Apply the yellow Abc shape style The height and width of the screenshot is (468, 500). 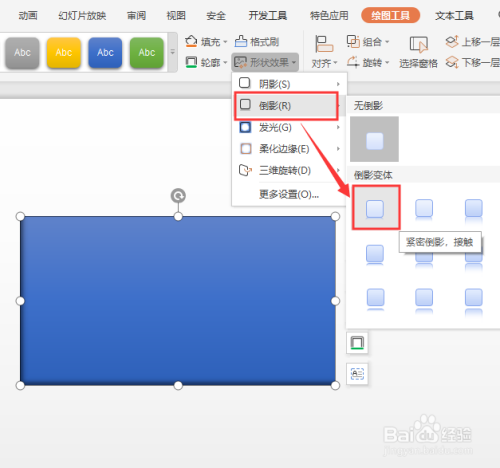tap(64, 53)
